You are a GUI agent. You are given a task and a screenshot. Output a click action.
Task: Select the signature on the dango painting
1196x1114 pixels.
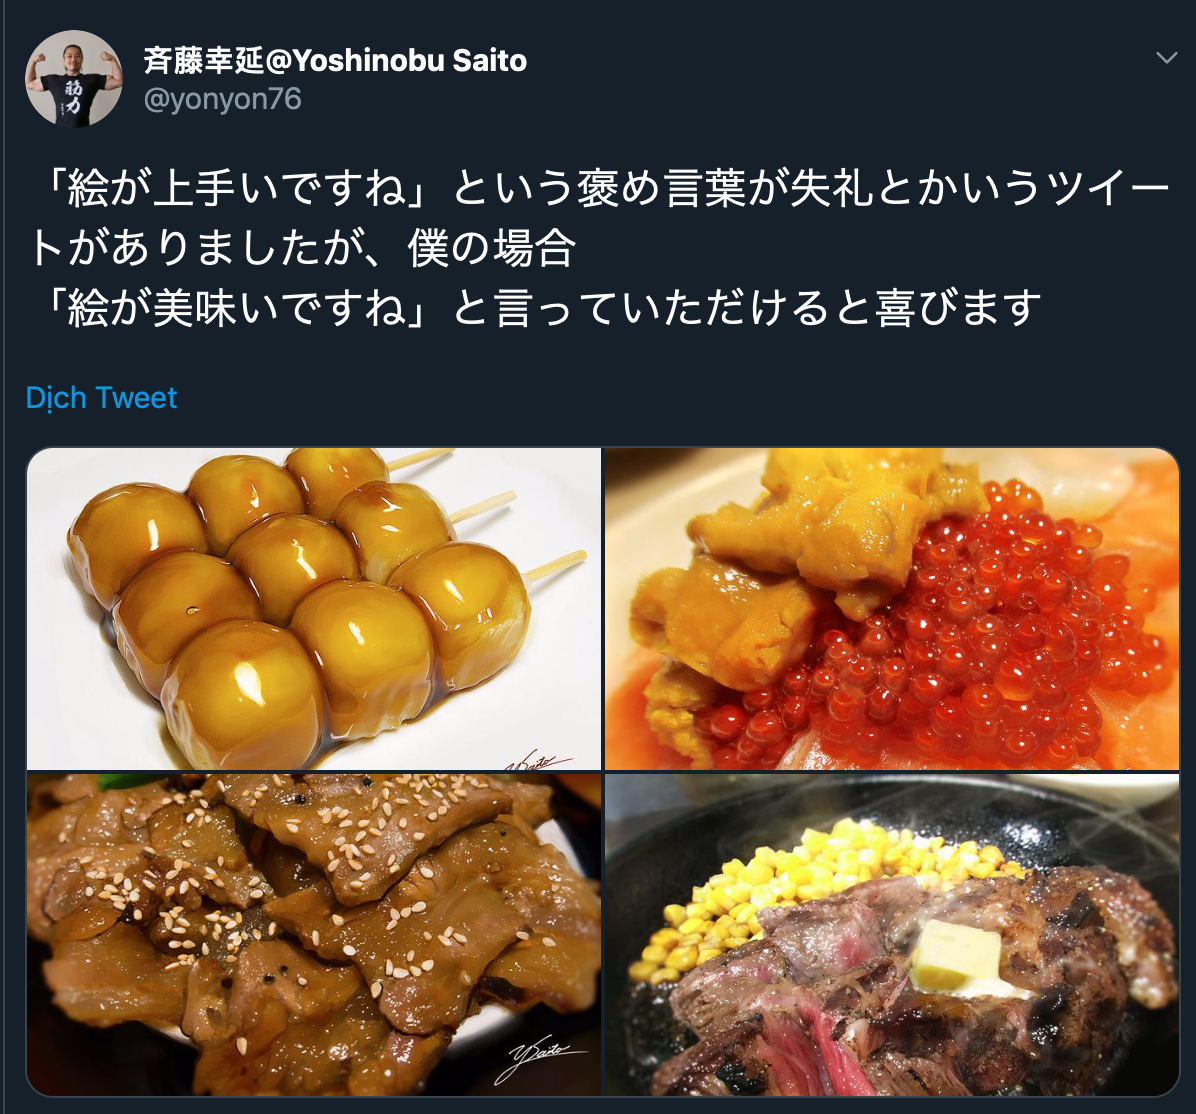[x=537, y=759]
